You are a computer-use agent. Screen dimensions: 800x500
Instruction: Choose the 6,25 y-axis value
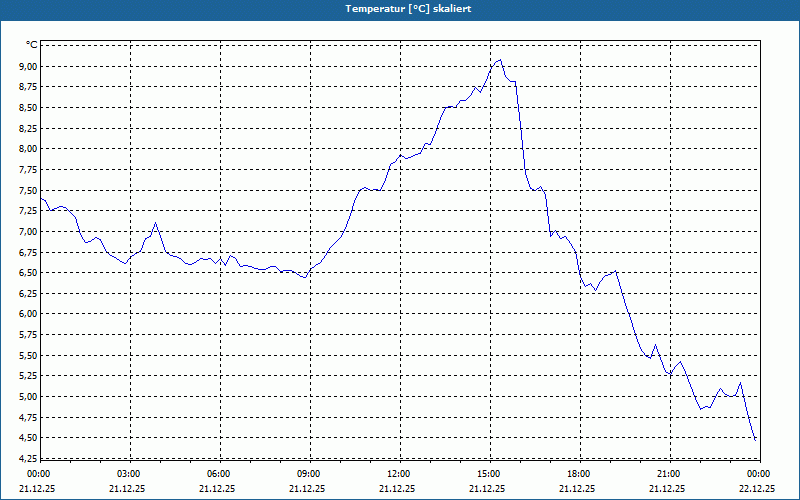tap(29, 293)
